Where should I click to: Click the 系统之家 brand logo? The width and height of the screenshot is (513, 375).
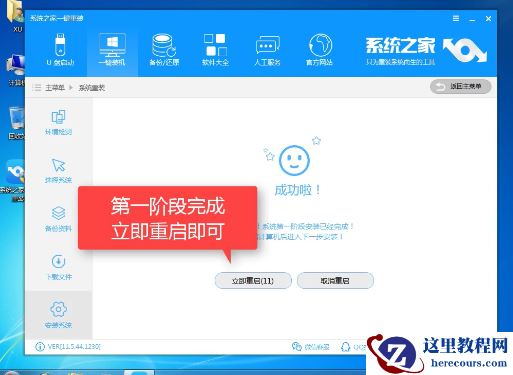click(426, 50)
